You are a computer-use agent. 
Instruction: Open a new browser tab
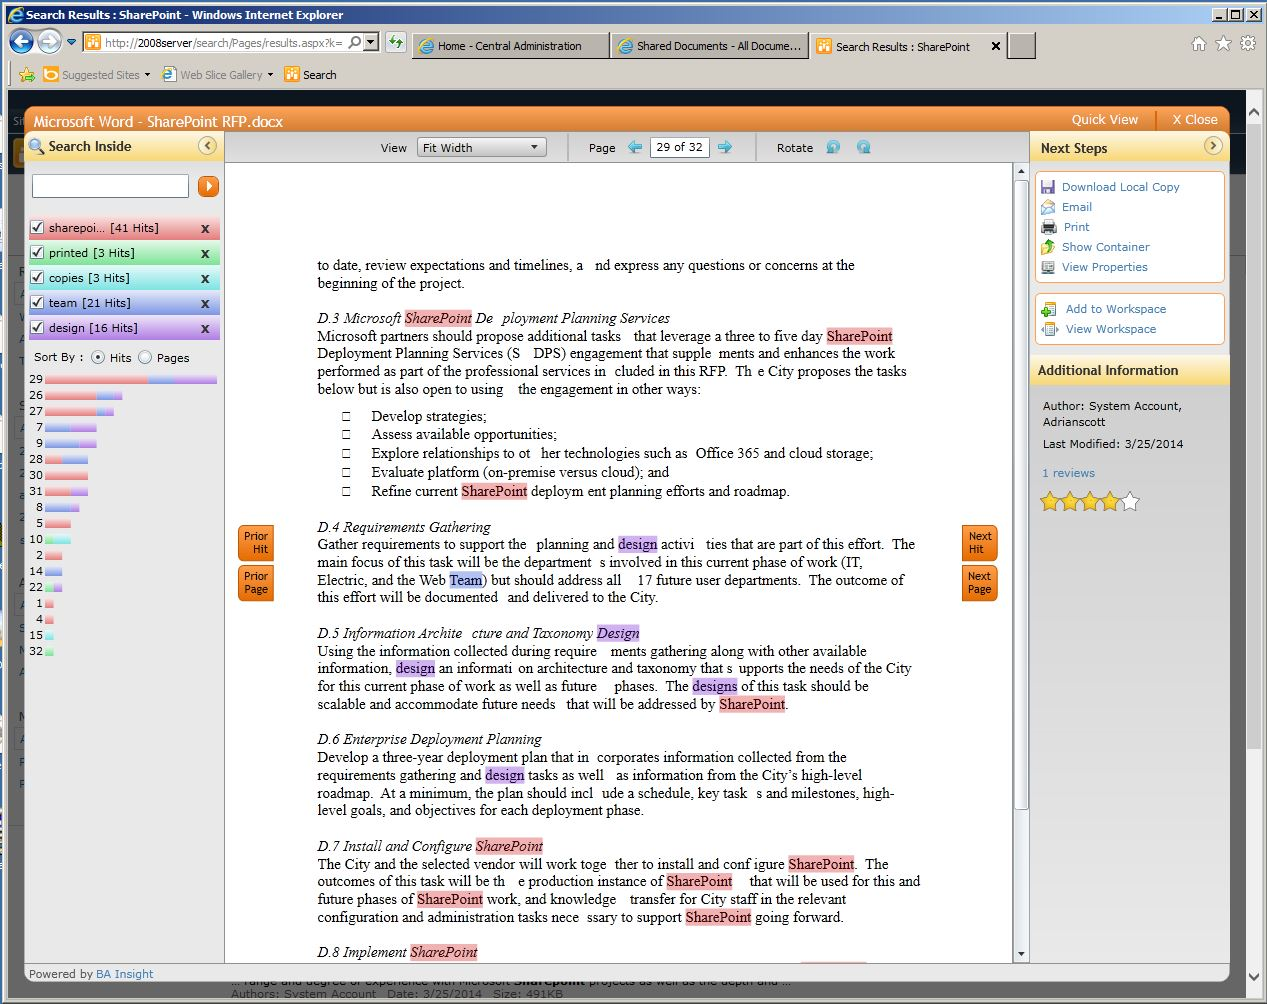pos(1021,46)
